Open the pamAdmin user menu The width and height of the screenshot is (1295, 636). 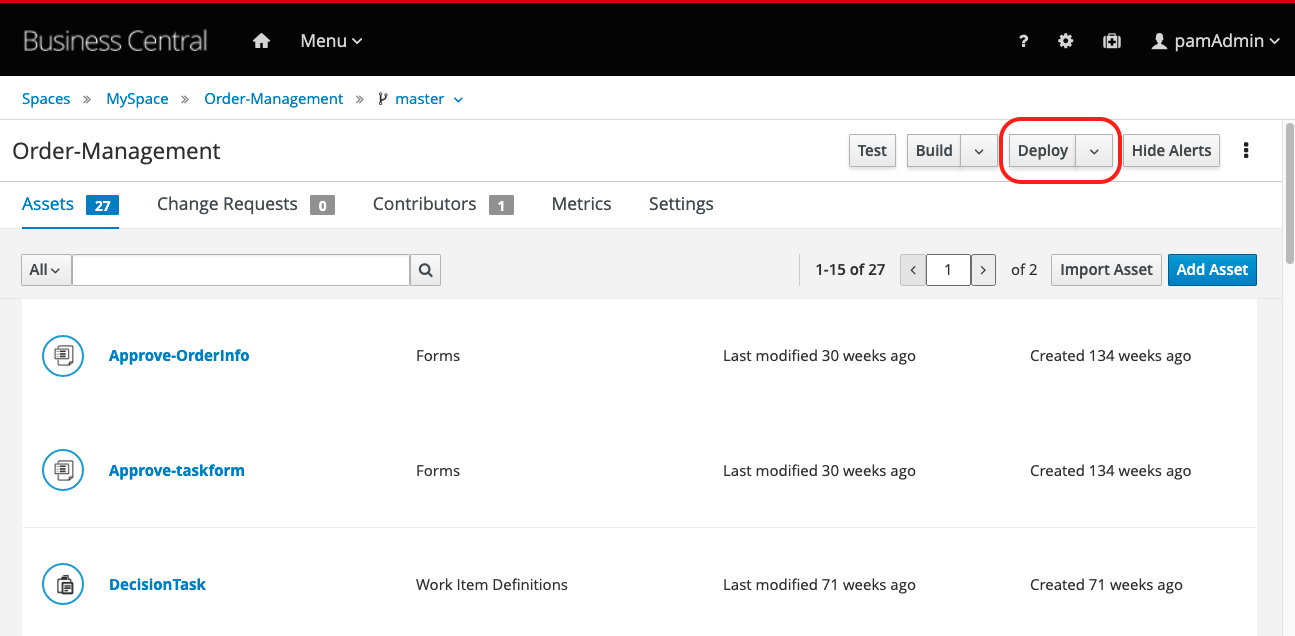(1216, 41)
